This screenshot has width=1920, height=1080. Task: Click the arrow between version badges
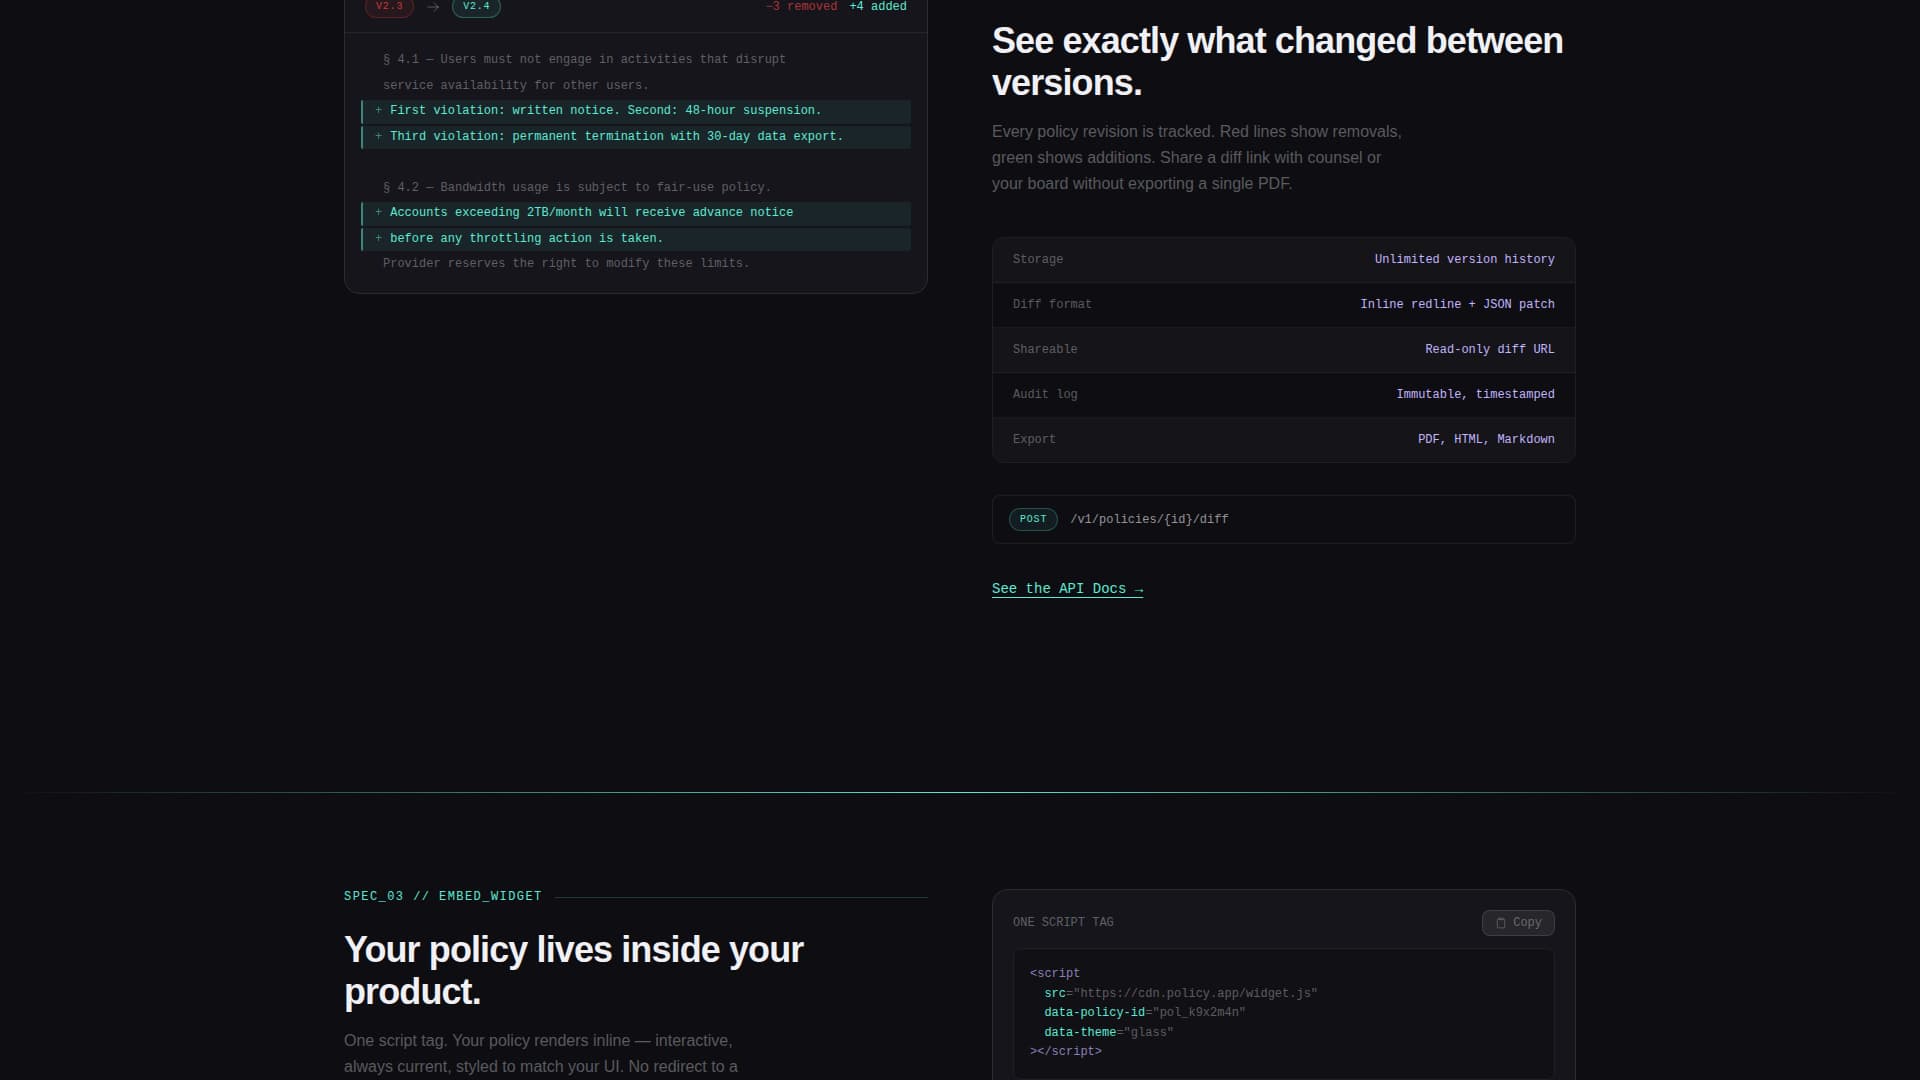(x=433, y=7)
